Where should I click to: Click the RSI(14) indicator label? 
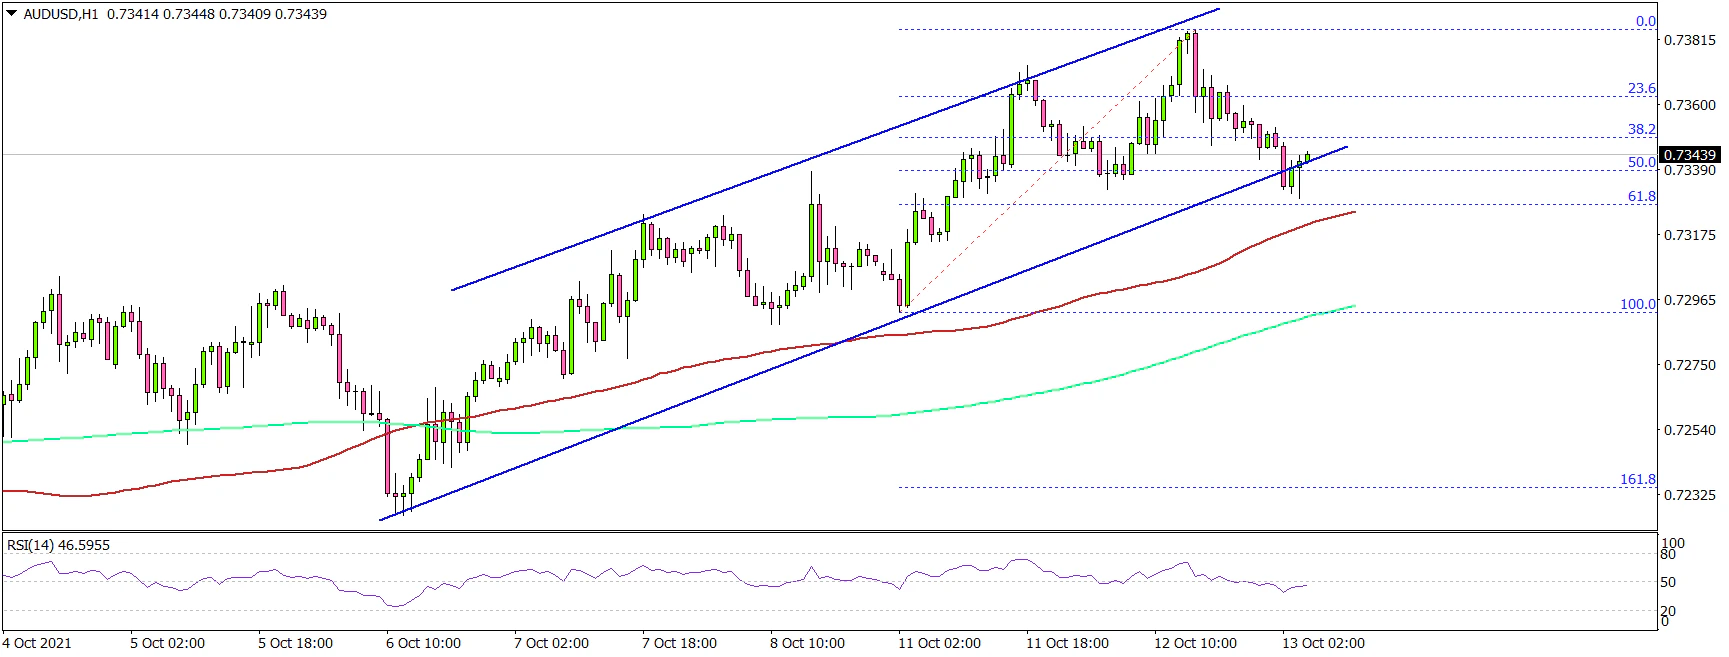(58, 545)
